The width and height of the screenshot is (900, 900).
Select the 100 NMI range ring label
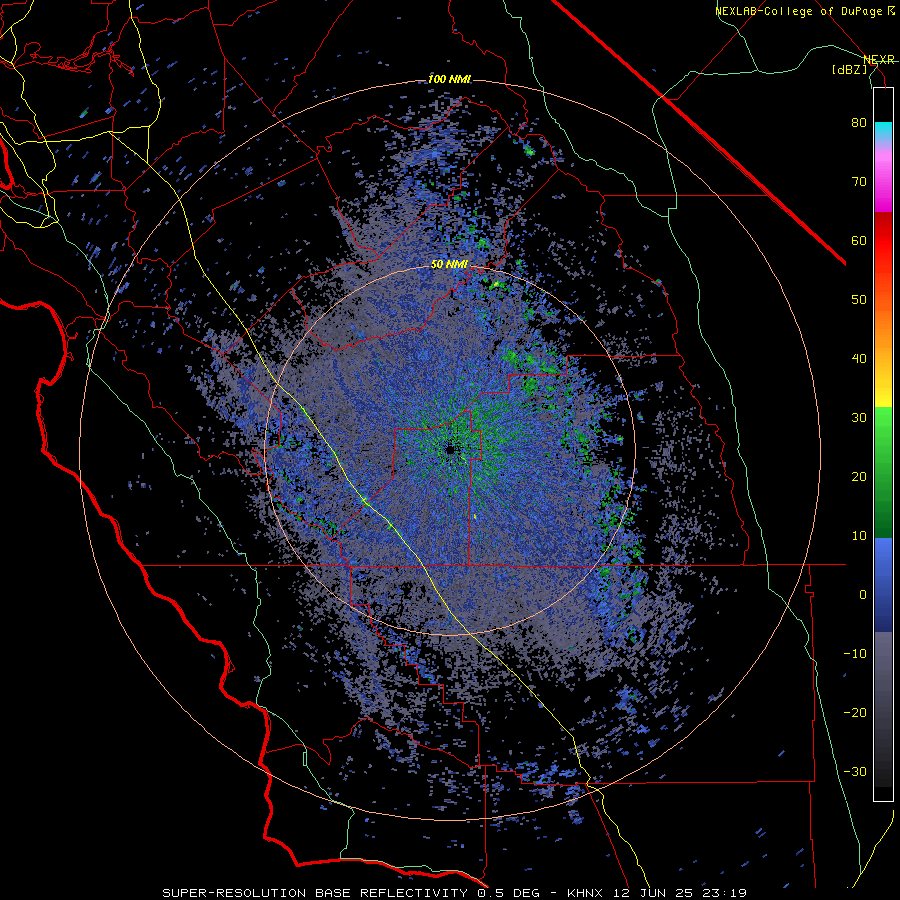(x=449, y=79)
